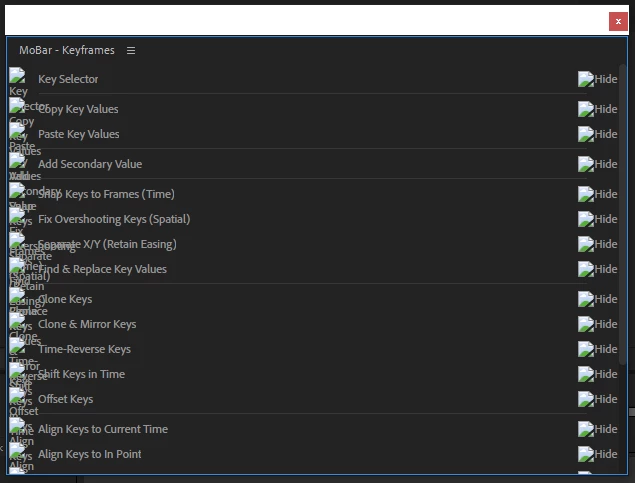Image resolution: width=635 pixels, height=483 pixels.
Task: Select the Key Selector label
Action: coord(68,79)
